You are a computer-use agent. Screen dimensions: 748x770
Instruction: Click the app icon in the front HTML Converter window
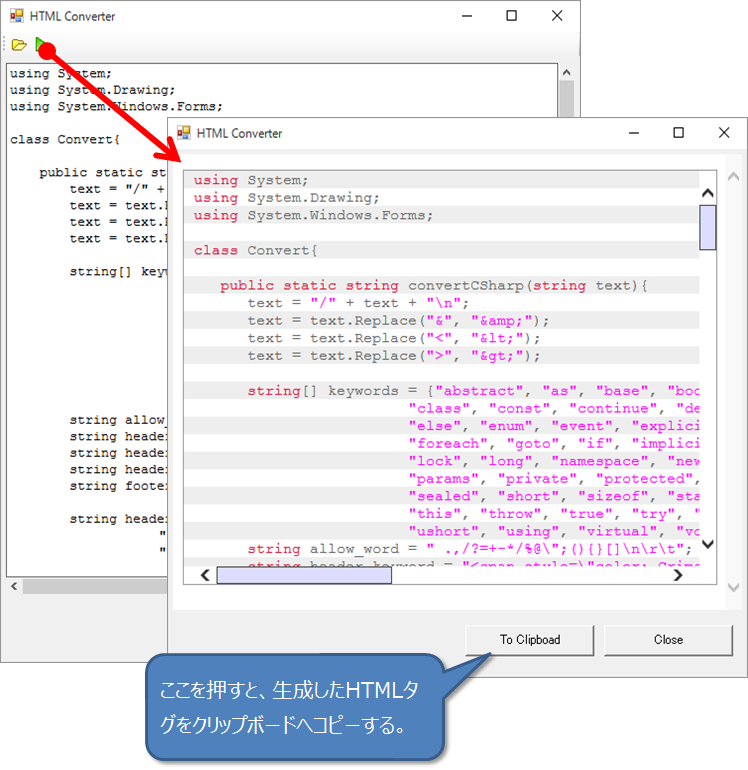(x=183, y=133)
